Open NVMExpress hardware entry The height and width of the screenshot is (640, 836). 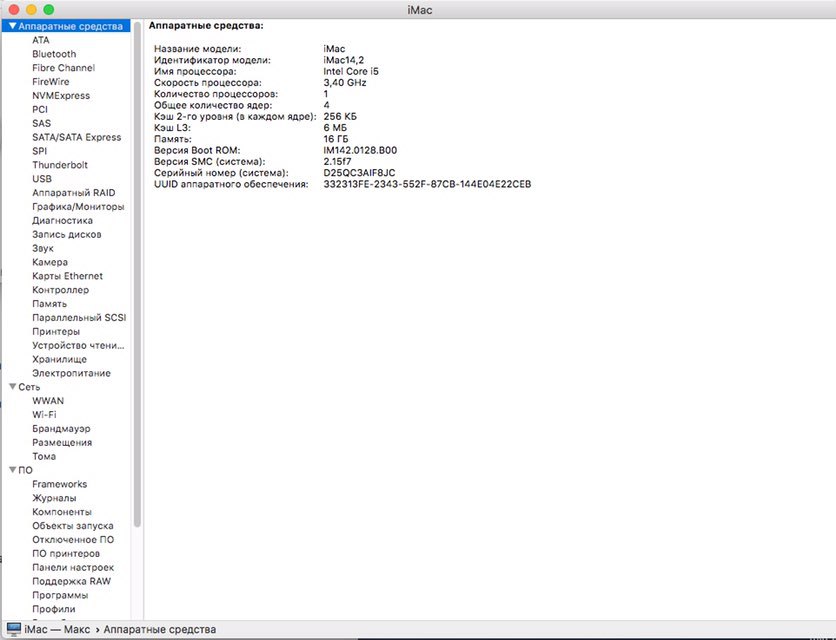coord(61,95)
